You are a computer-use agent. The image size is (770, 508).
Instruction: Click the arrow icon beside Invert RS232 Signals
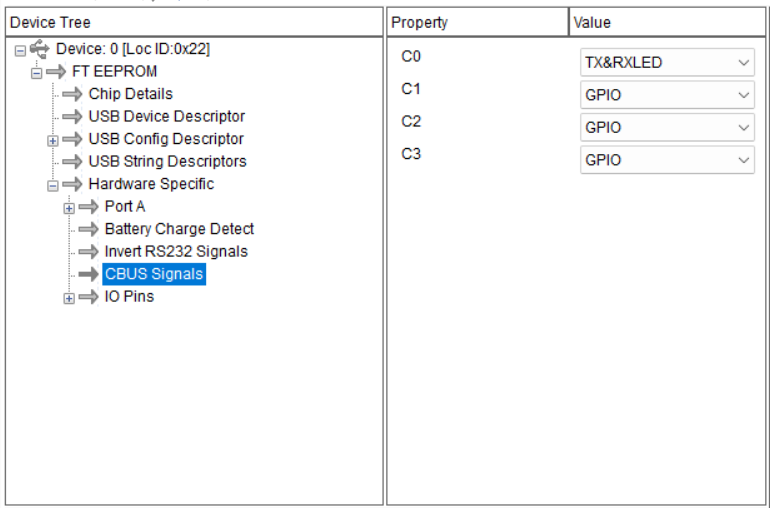point(88,252)
